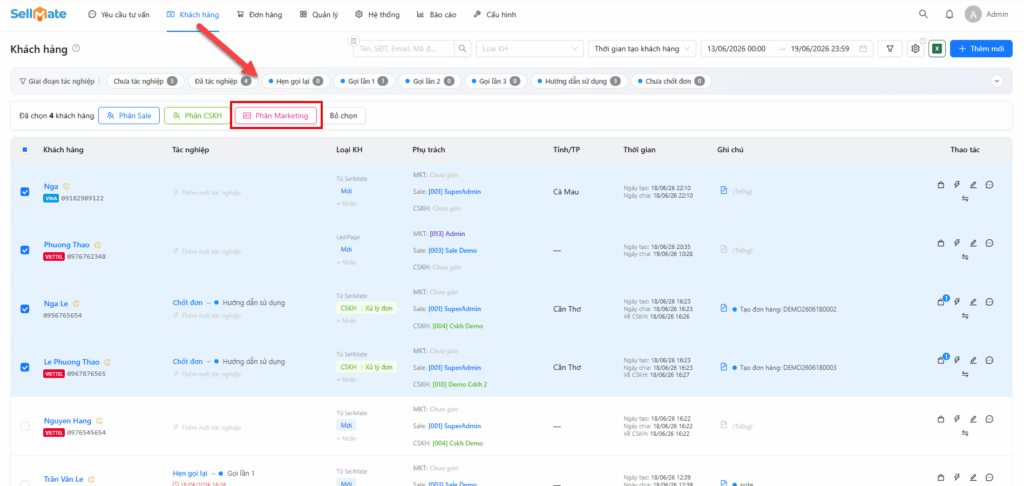Click the help icon next to Khách hàng title
This screenshot has height=486, width=1024.
[76, 48]
